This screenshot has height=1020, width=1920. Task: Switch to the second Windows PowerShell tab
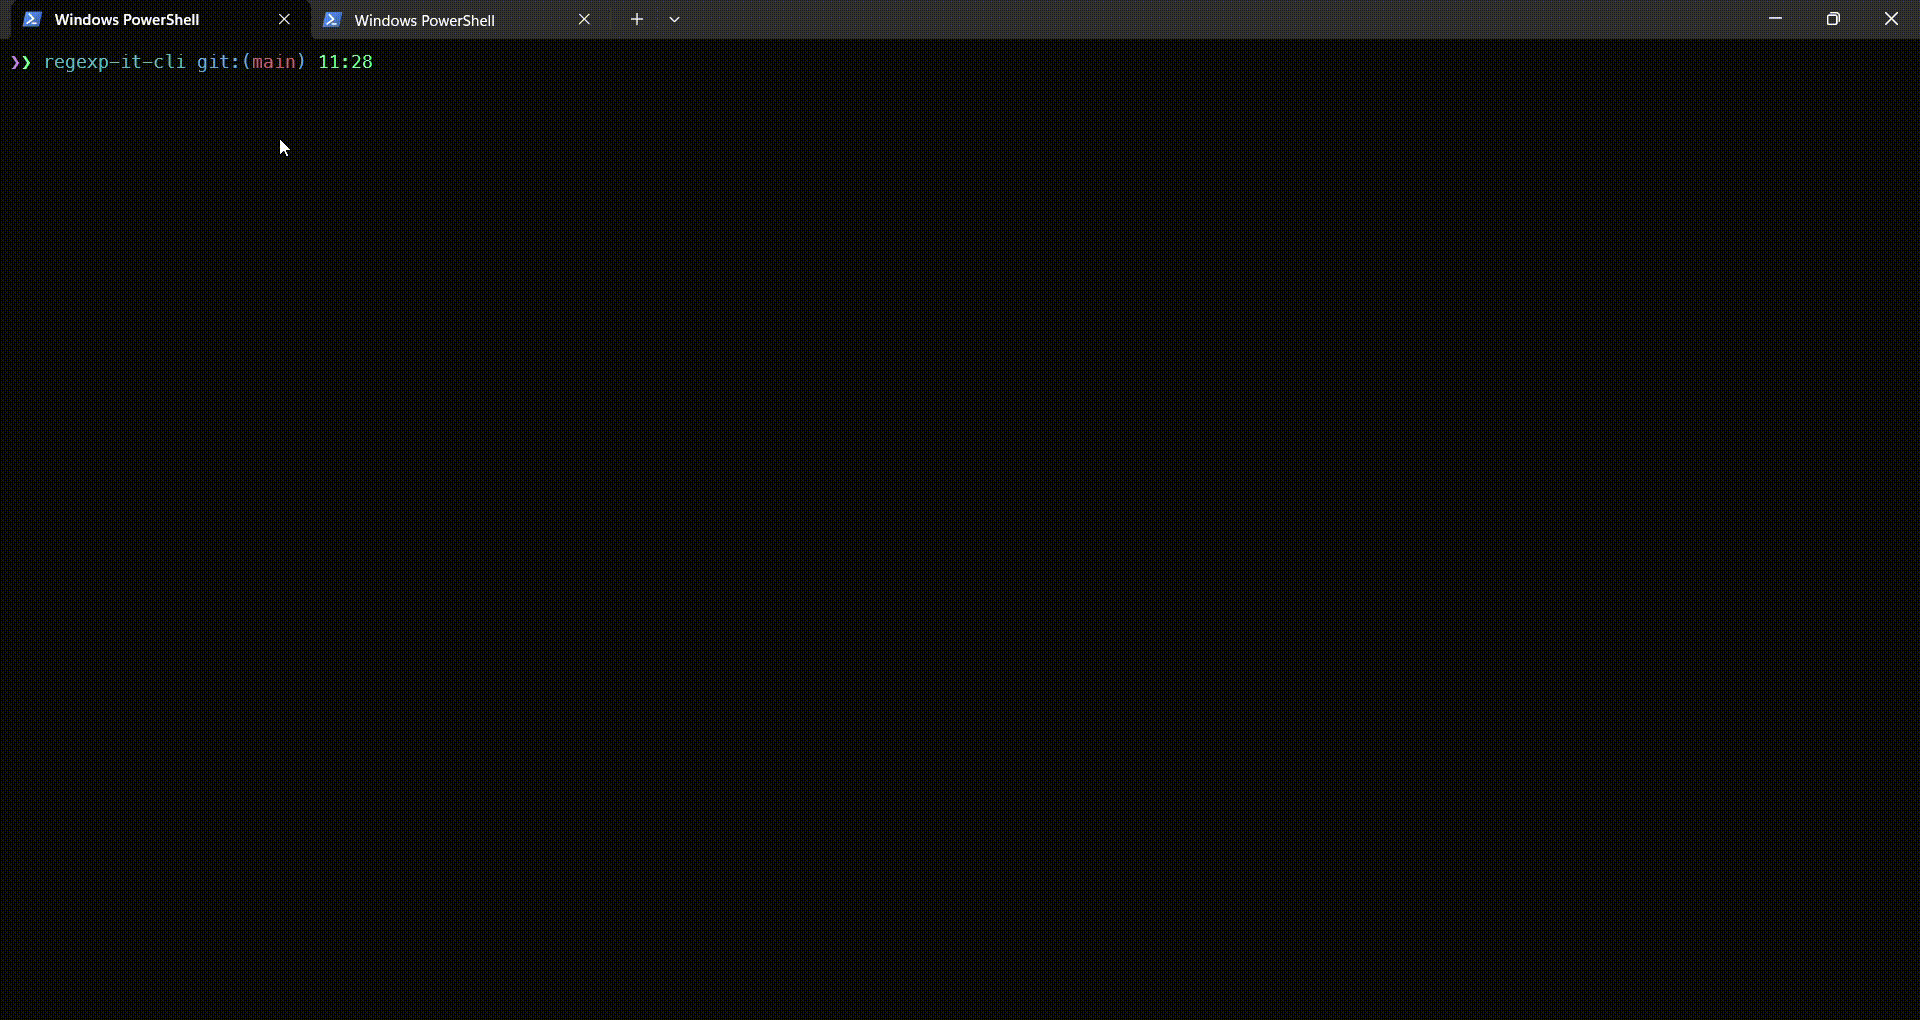click(458, 20)
